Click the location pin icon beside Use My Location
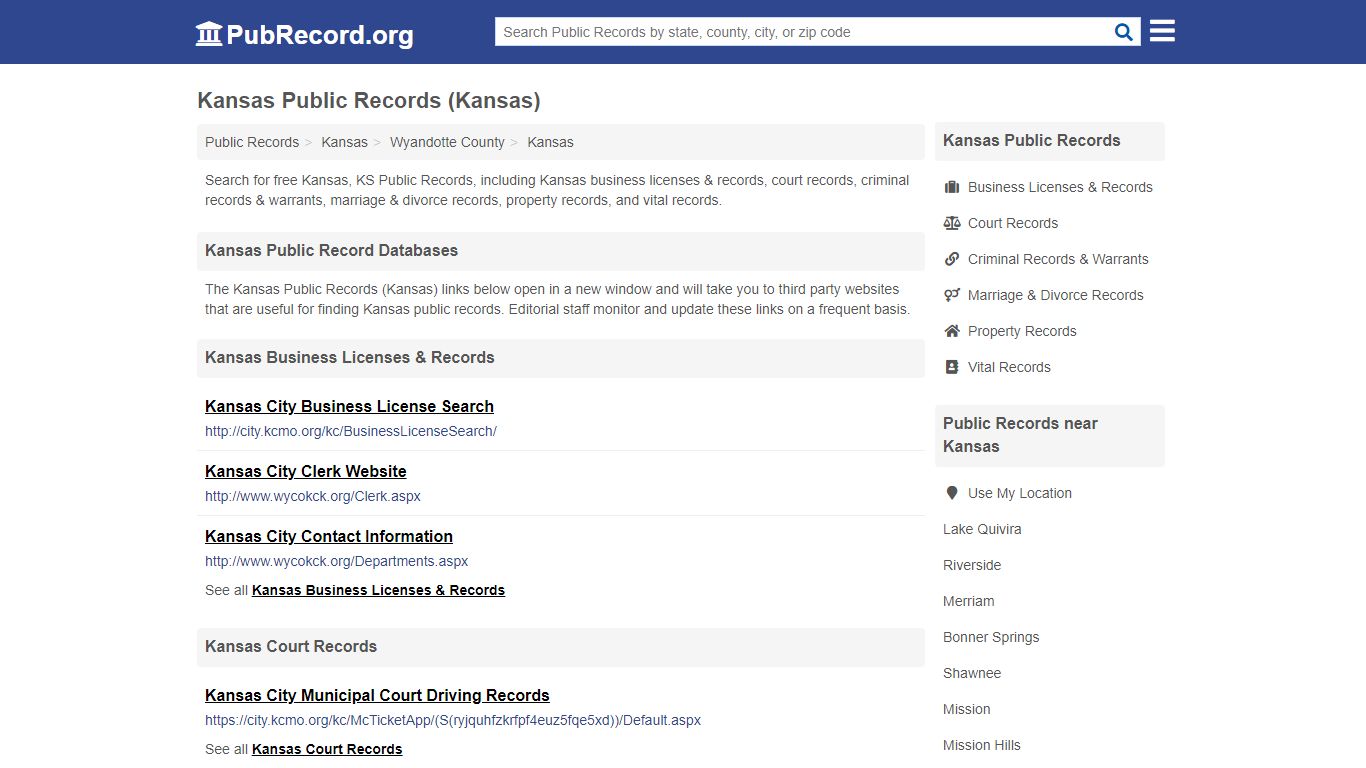 pos(952,493)
